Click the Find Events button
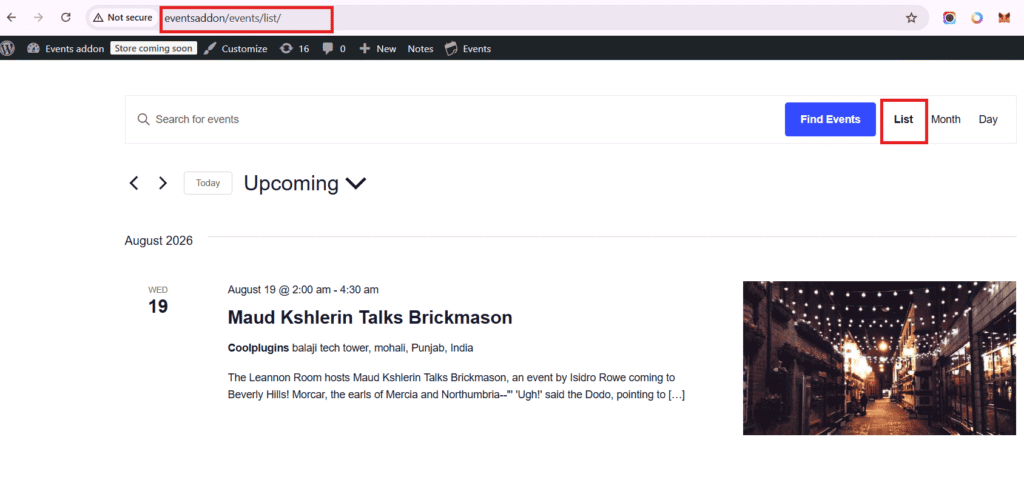This screenshot has width=1024, height=477. tap(830, 120)
